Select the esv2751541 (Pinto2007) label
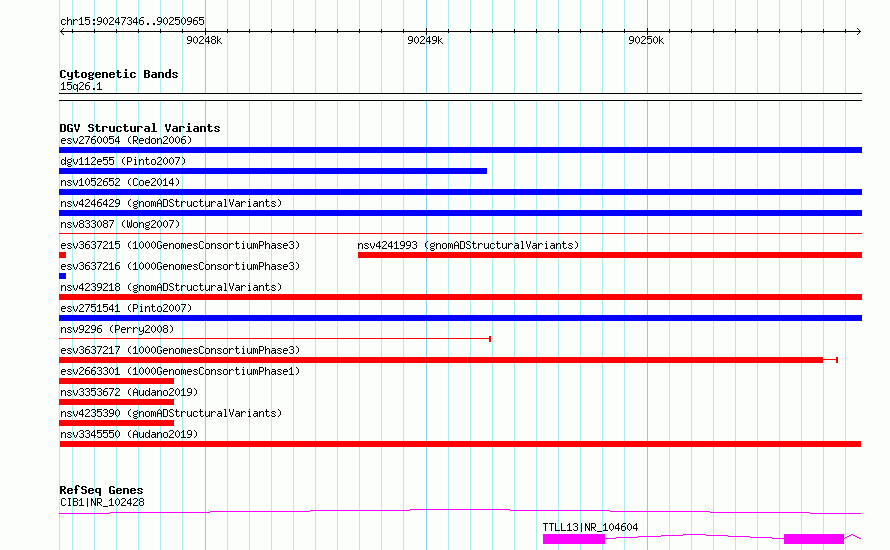This screenshot has height=550, width=890. (x=126, y=308)
